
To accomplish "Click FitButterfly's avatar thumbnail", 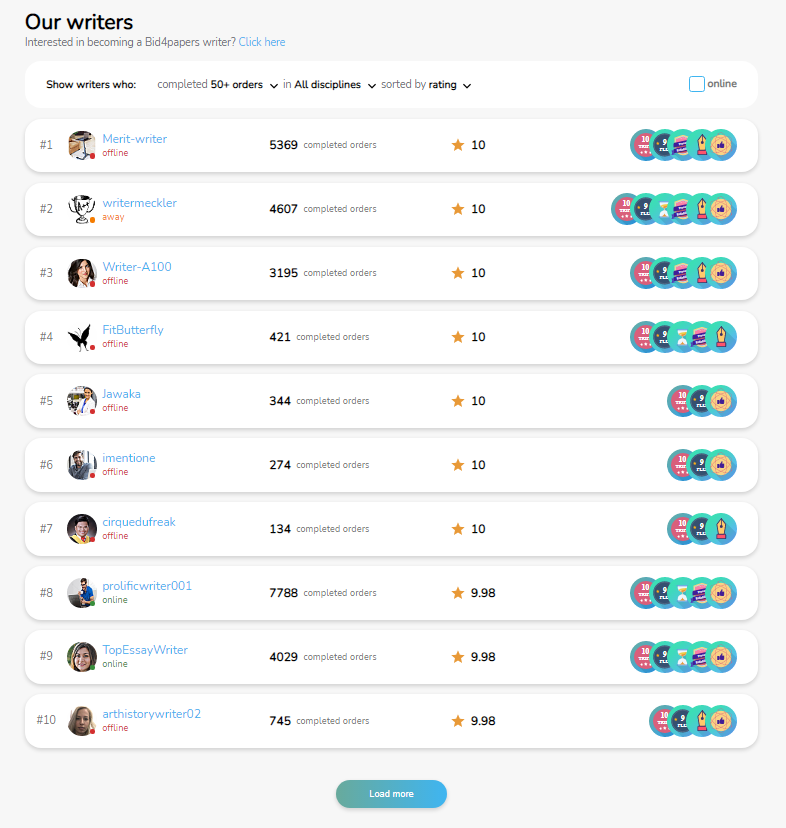I will click(x=82, y=337).
